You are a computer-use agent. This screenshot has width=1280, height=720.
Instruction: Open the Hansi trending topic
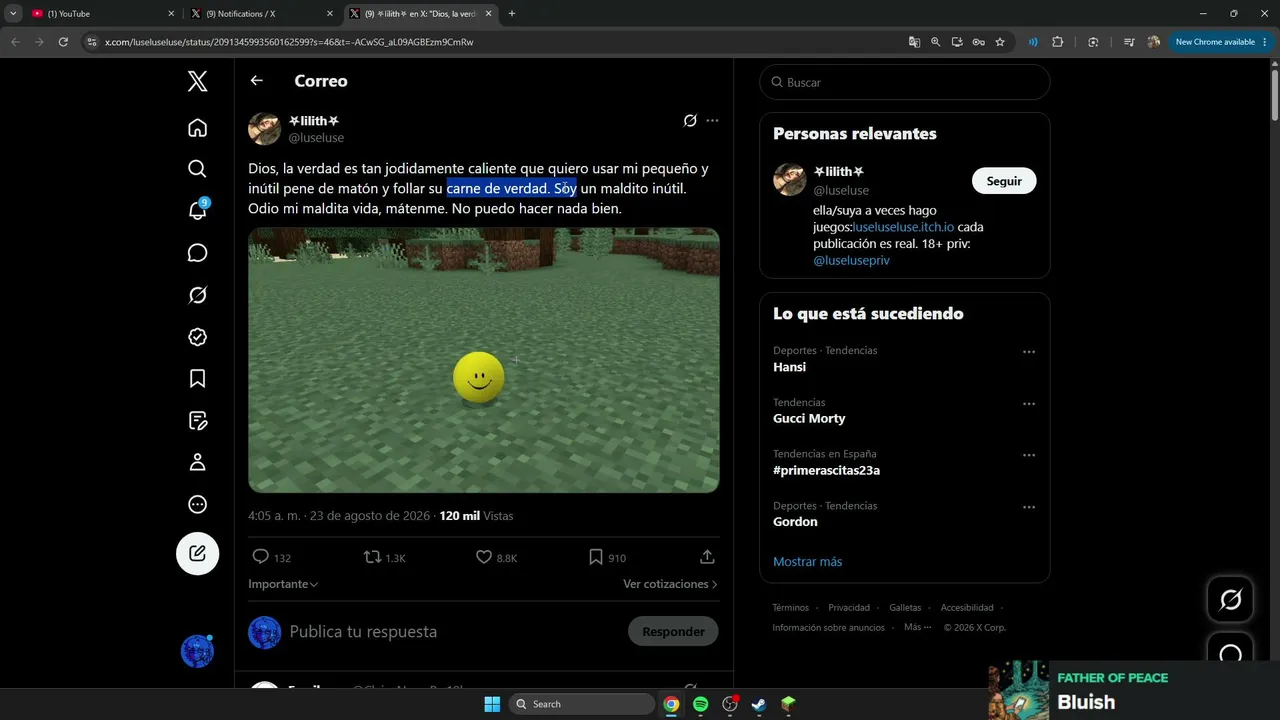coord(790,367)
